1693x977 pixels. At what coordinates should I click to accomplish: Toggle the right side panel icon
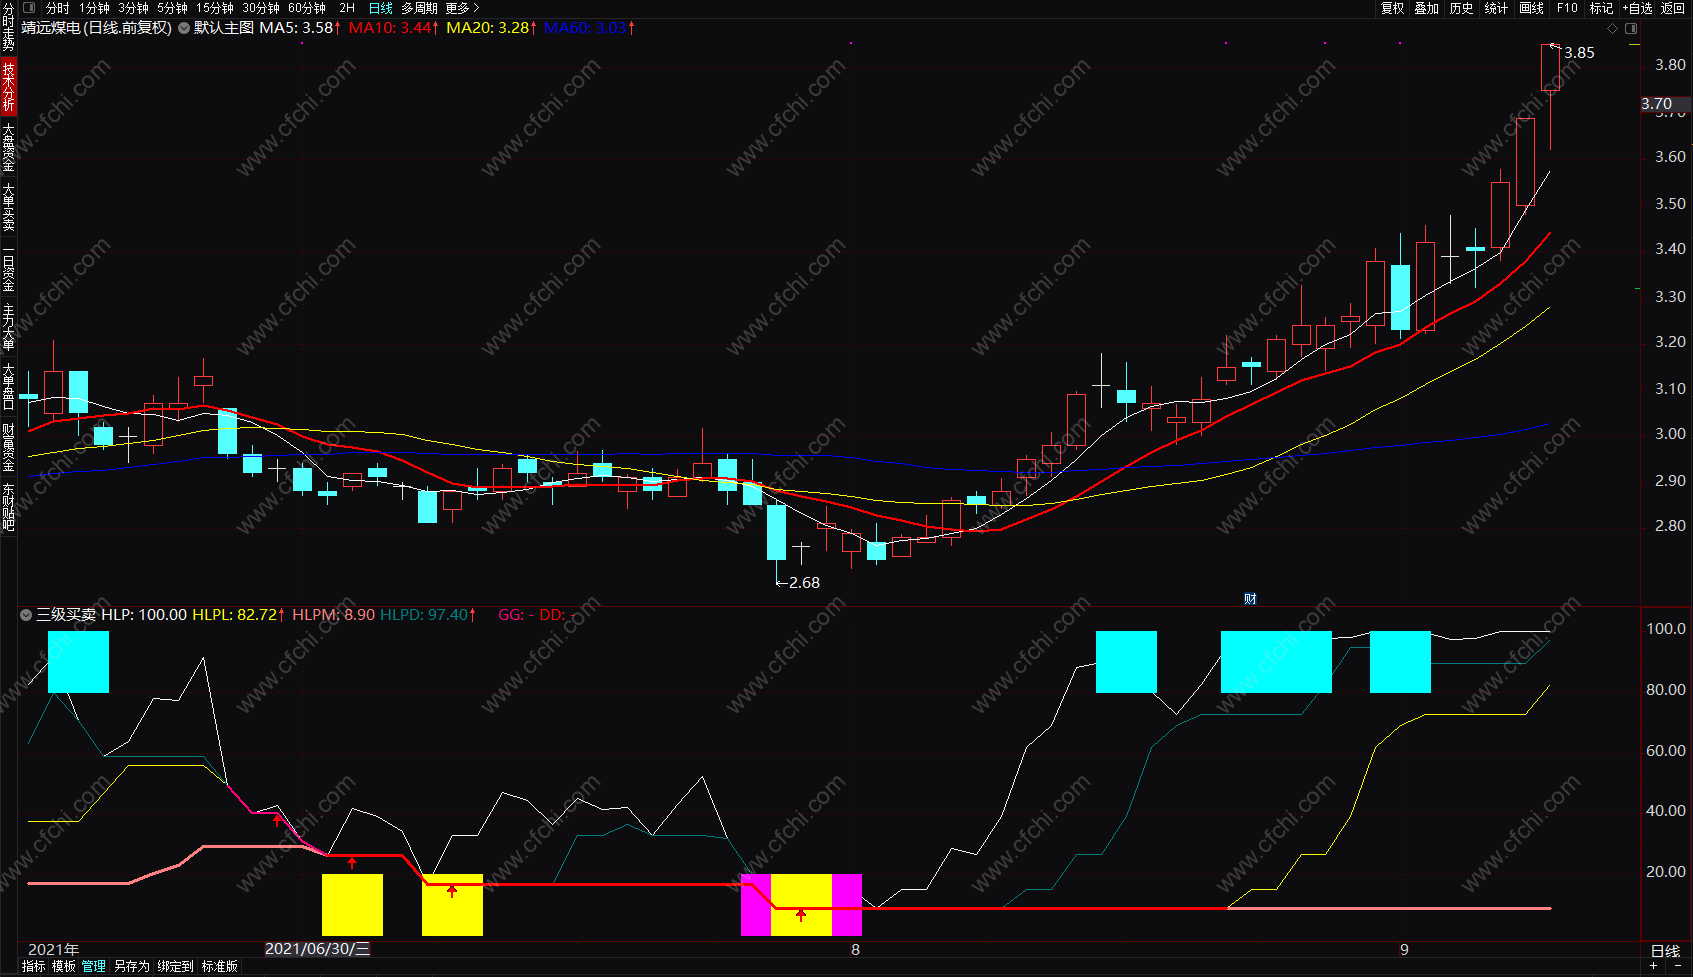[1631, 28]
